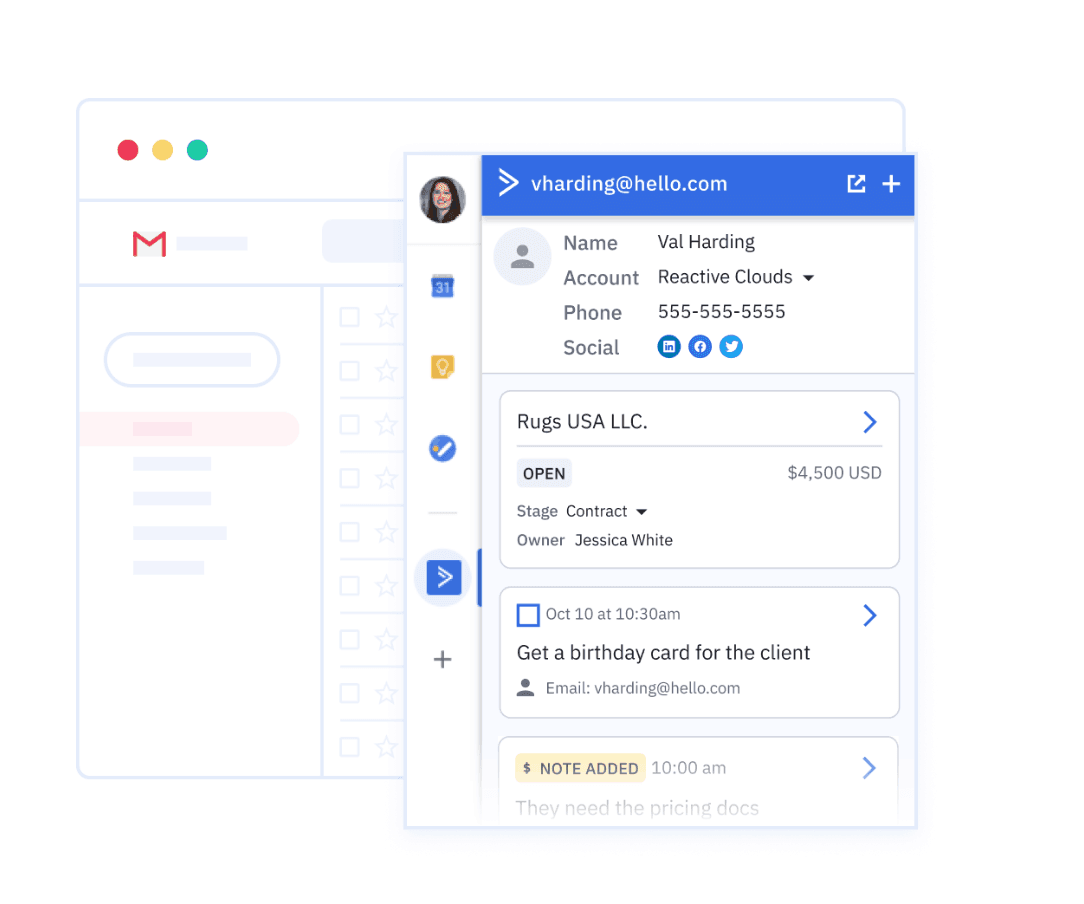Viewport: 1084px width, 904px height.
Task: Click the Gmail search field
Action: point(364,241)
